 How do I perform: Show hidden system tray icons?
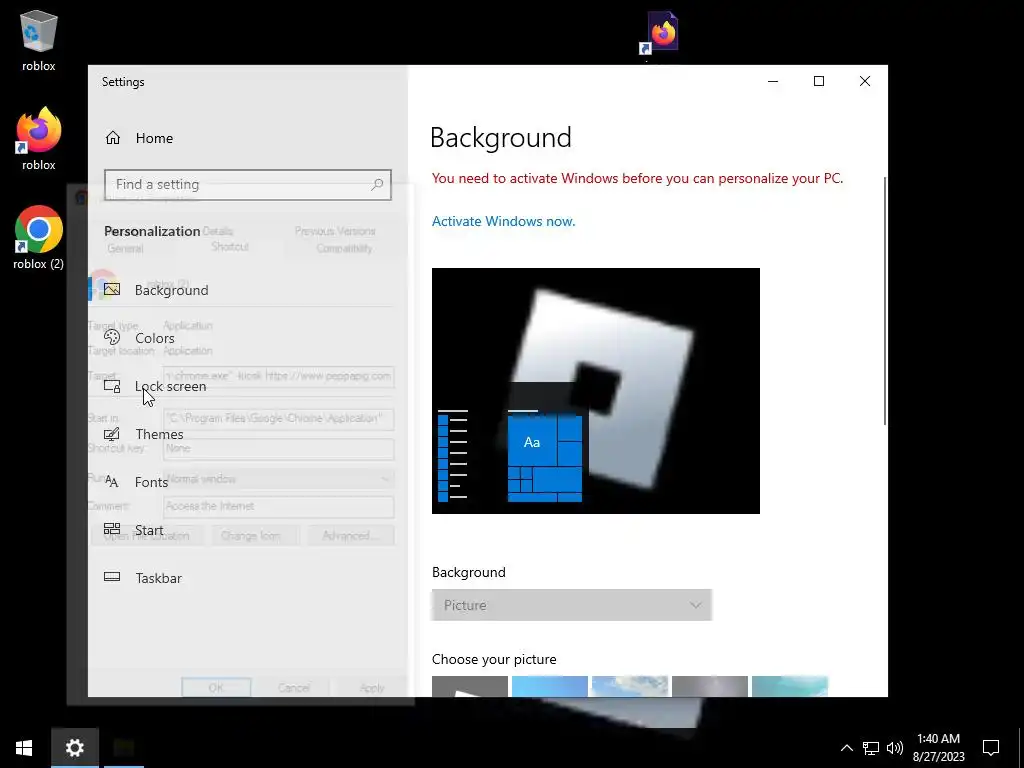click(846, 748)
